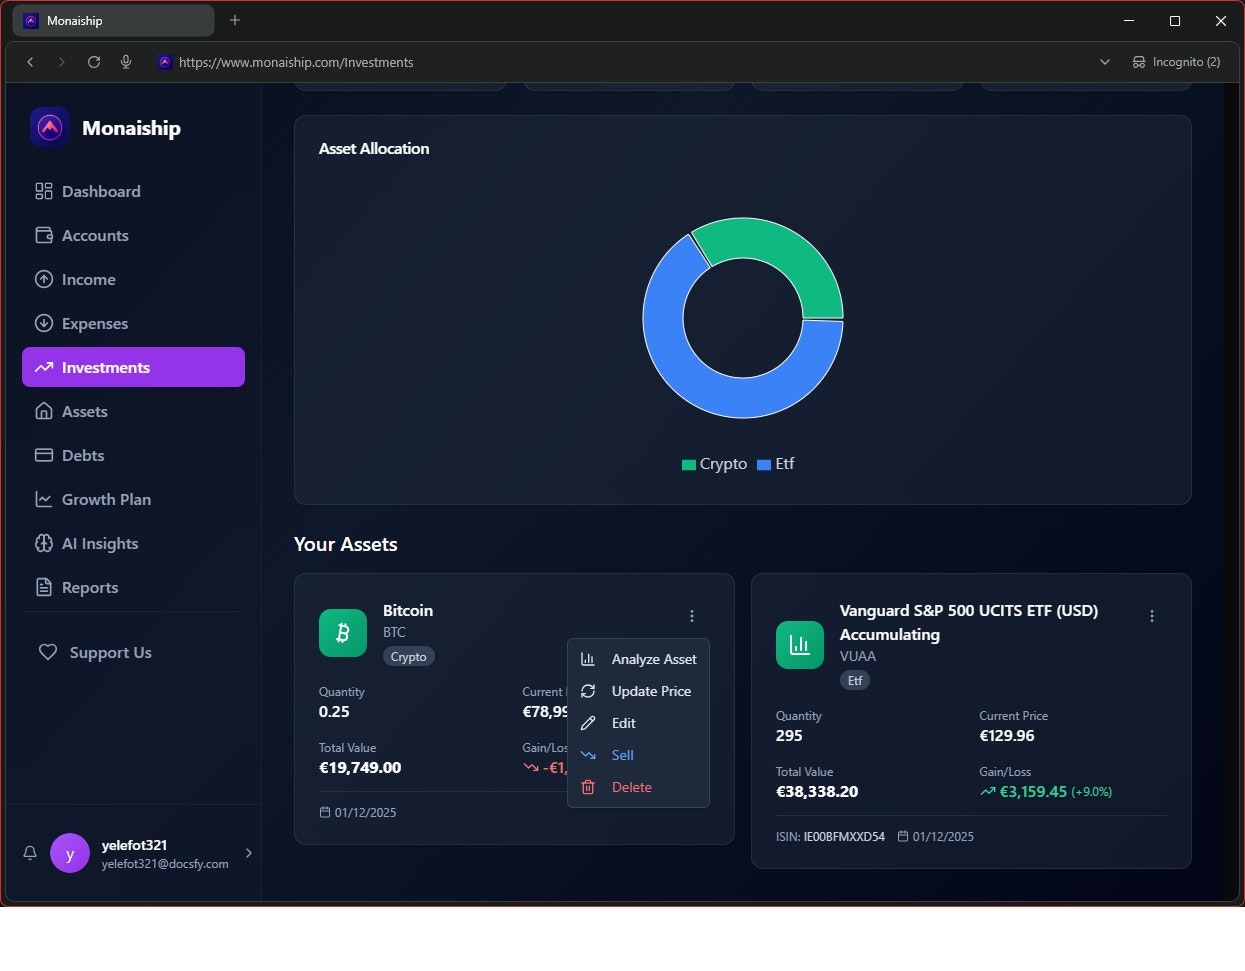This screenshot has width=1245, height=971.
Task: Click Vanguard gain €3,159.45
Action: pos(1033,792)
